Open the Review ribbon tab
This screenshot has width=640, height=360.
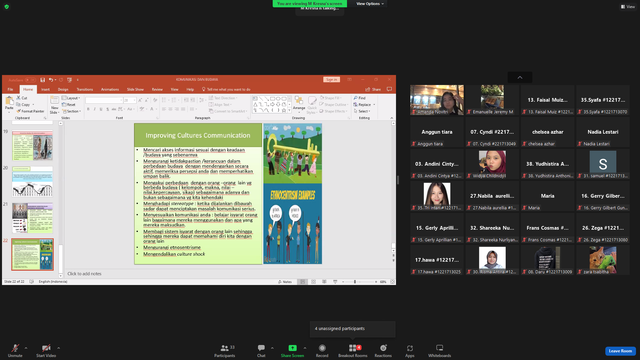(x=157, y=89)
